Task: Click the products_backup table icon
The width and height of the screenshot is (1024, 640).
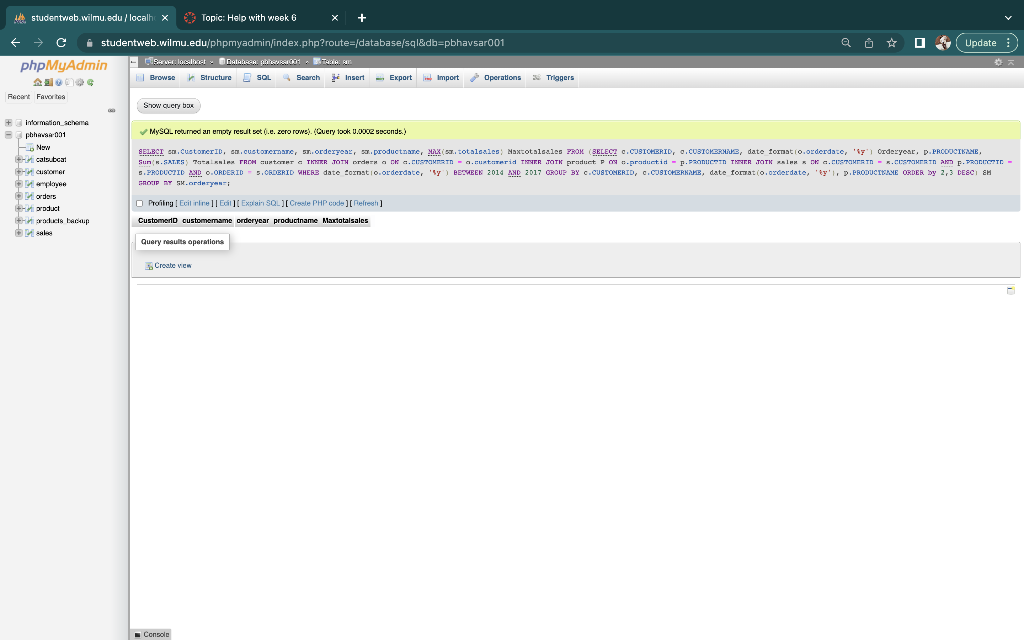Action: [29, 221]
